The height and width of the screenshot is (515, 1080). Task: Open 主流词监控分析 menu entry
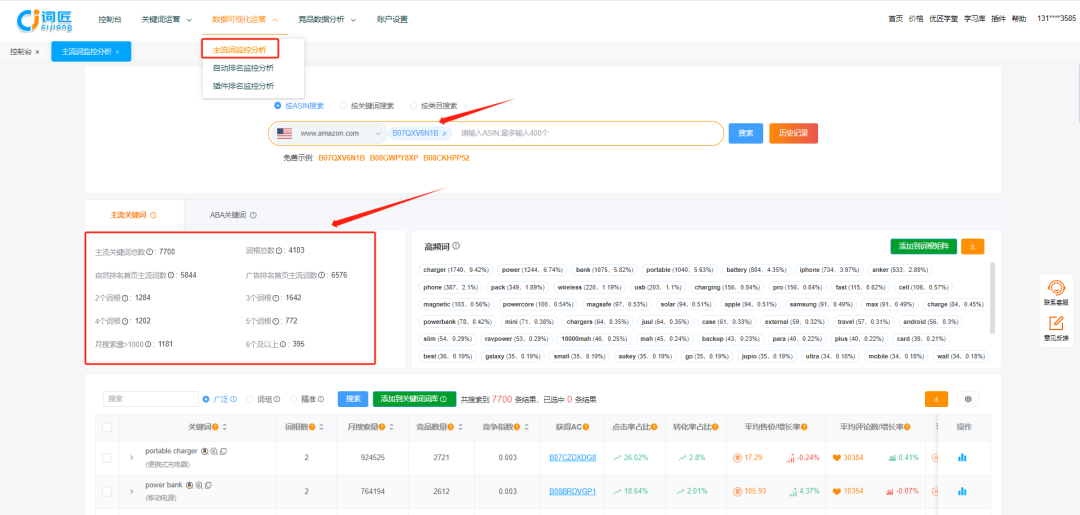(240, 50)
